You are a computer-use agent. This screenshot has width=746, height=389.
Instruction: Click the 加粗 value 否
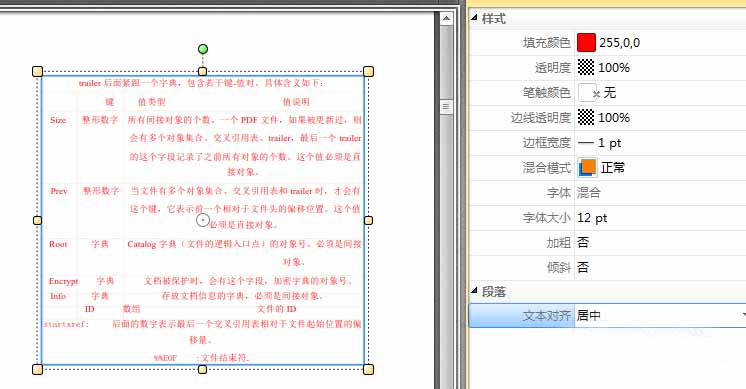pos(583,243)
